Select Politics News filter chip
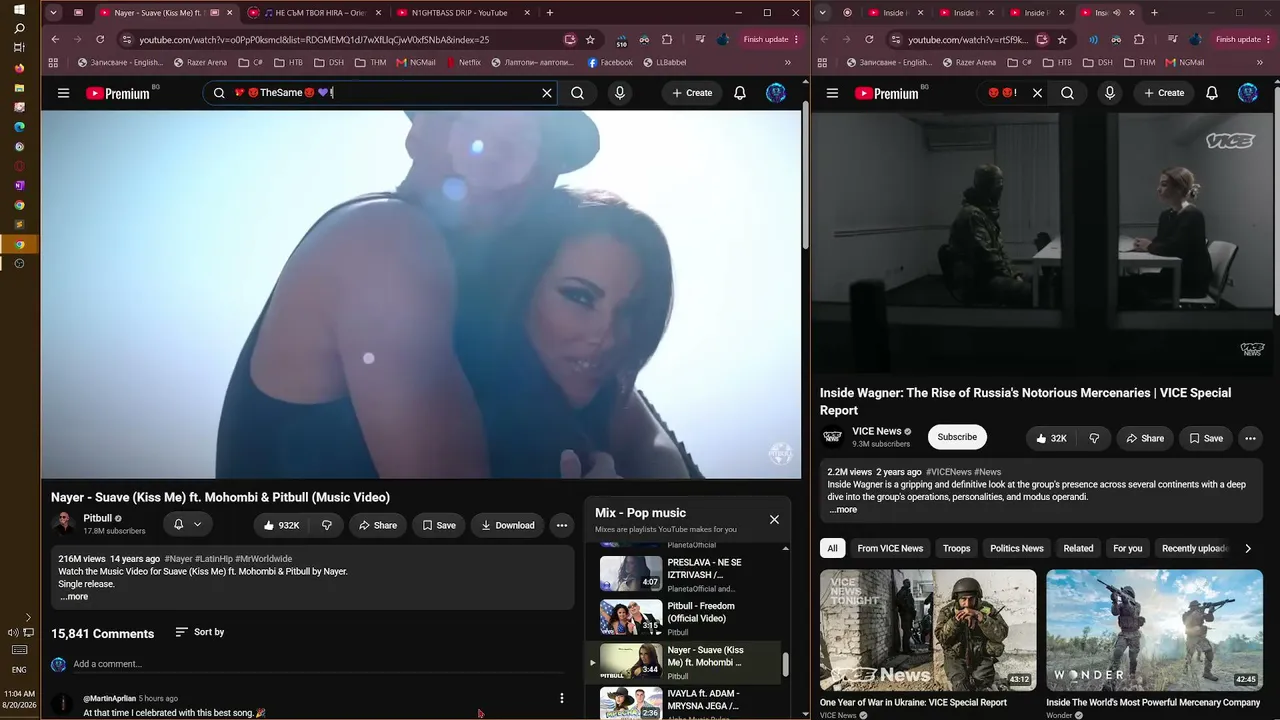 1017,548
